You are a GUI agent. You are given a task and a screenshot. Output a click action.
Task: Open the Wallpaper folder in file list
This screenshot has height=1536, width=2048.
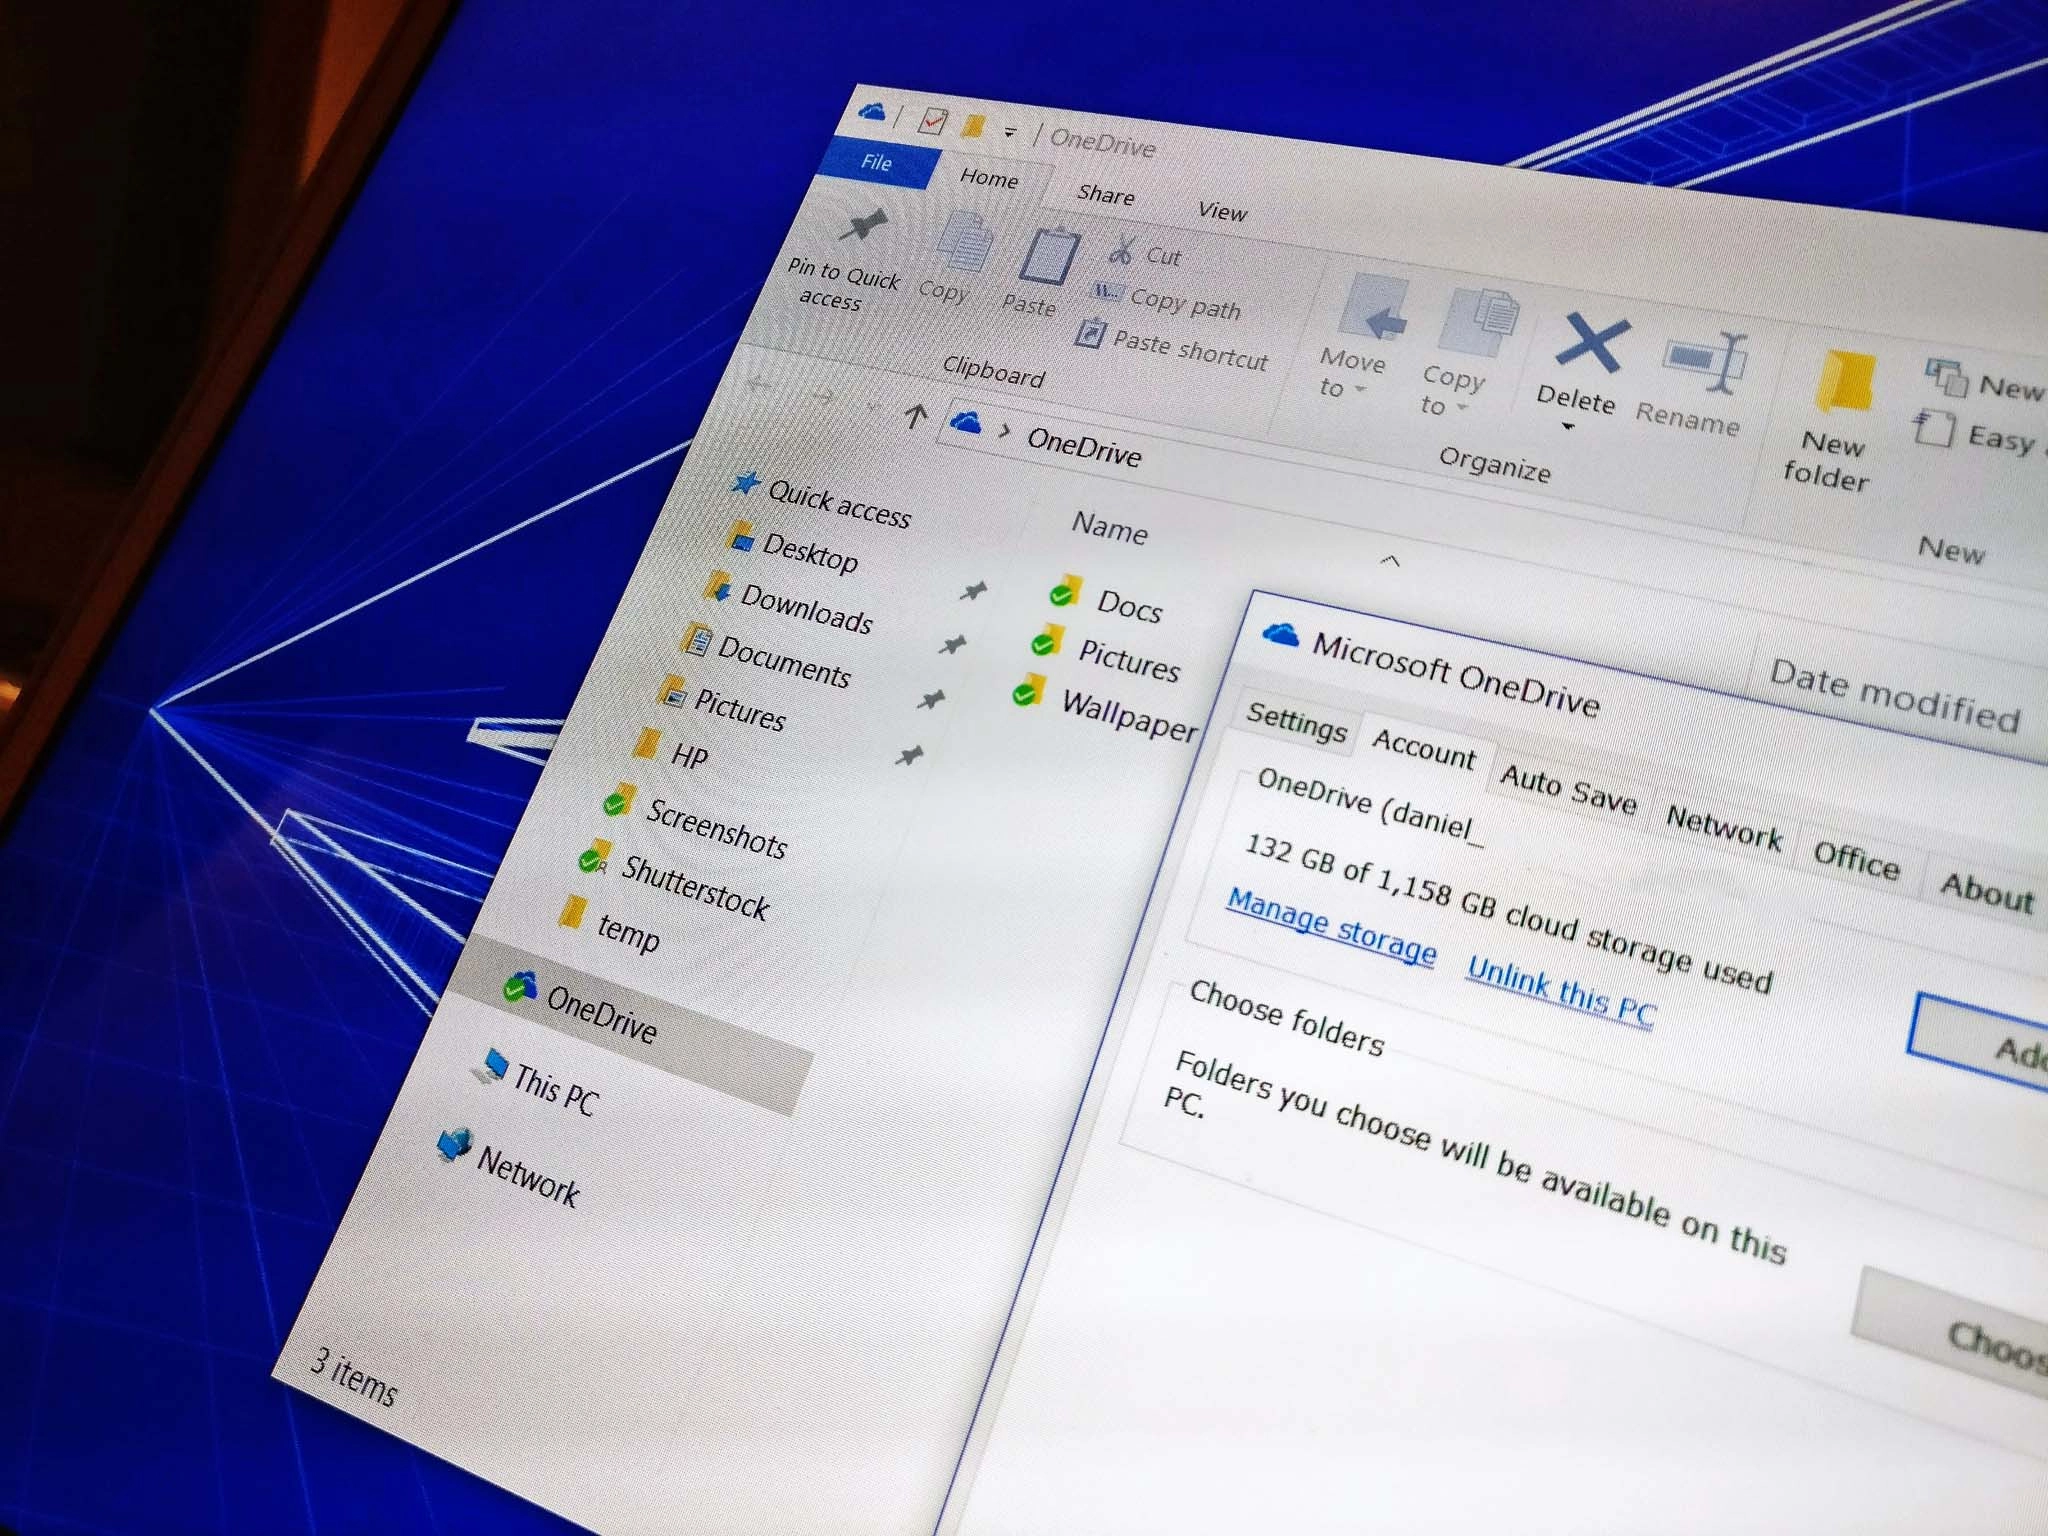coord(1105,708)
